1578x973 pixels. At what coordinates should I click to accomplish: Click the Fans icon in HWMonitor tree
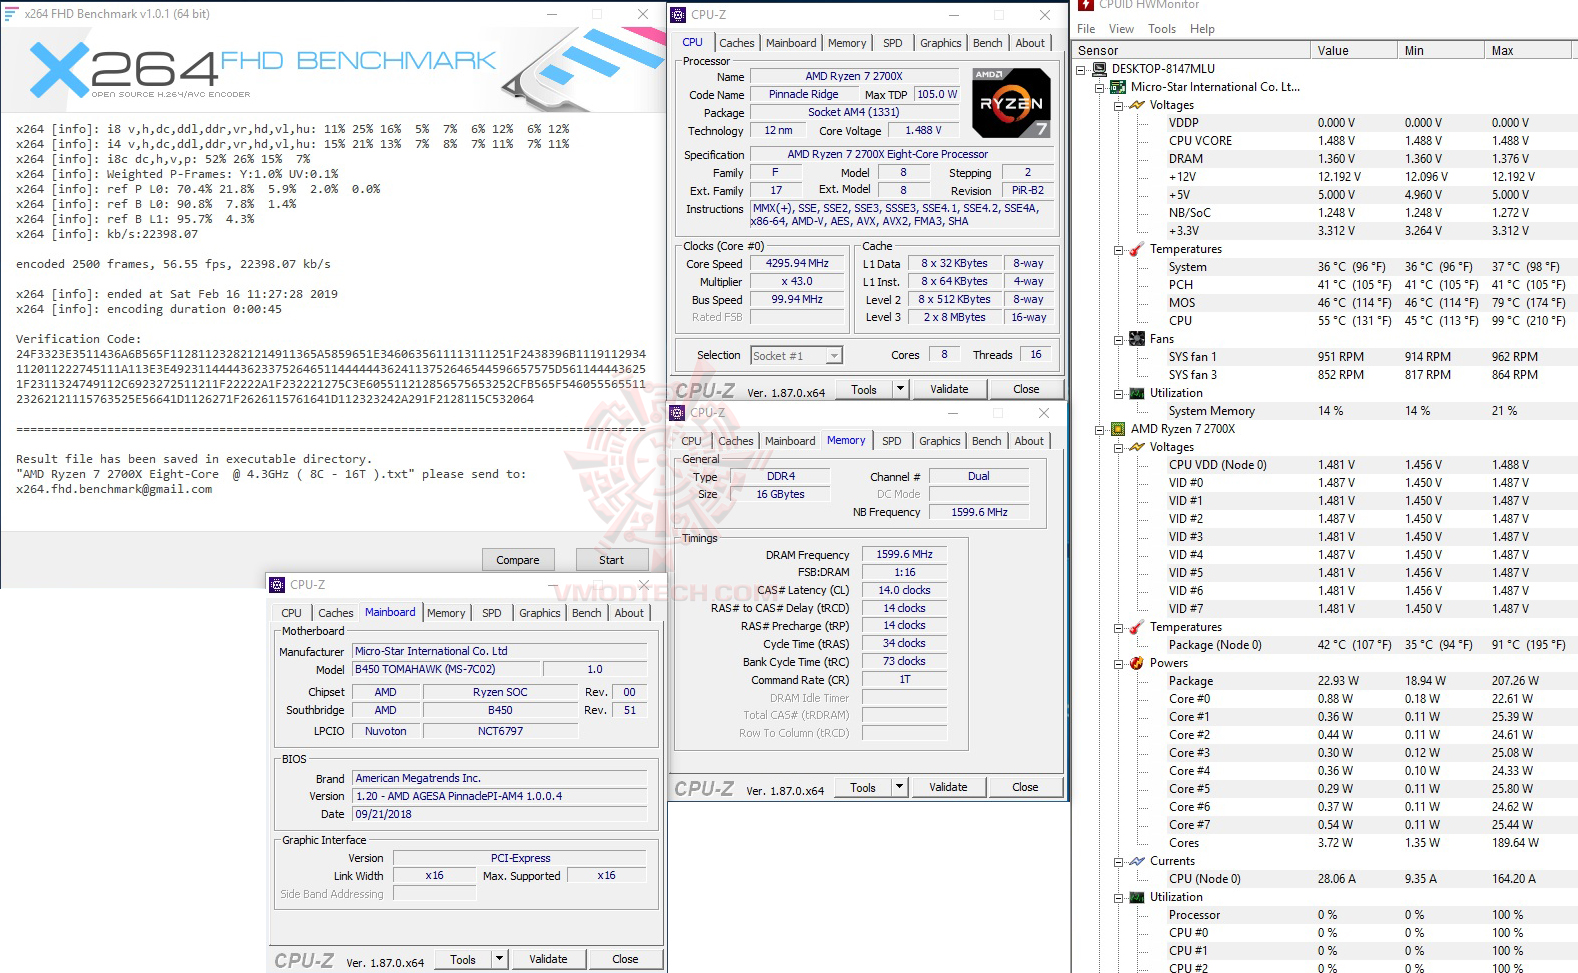1137,339
